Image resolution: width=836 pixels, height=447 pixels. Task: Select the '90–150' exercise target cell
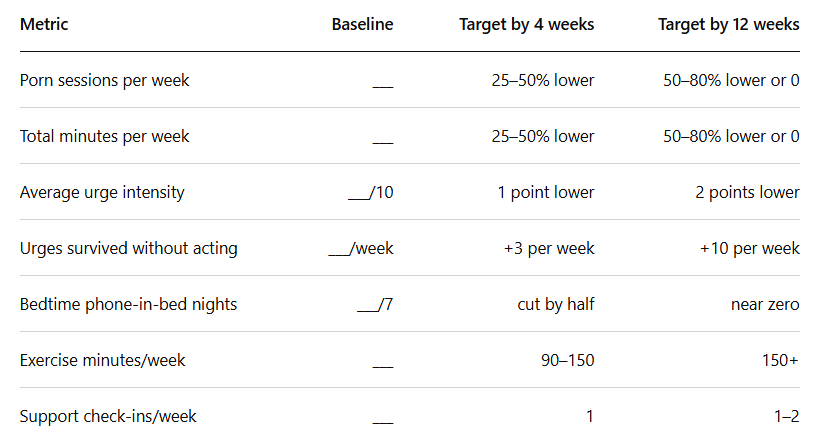click(x=568, y=361)
